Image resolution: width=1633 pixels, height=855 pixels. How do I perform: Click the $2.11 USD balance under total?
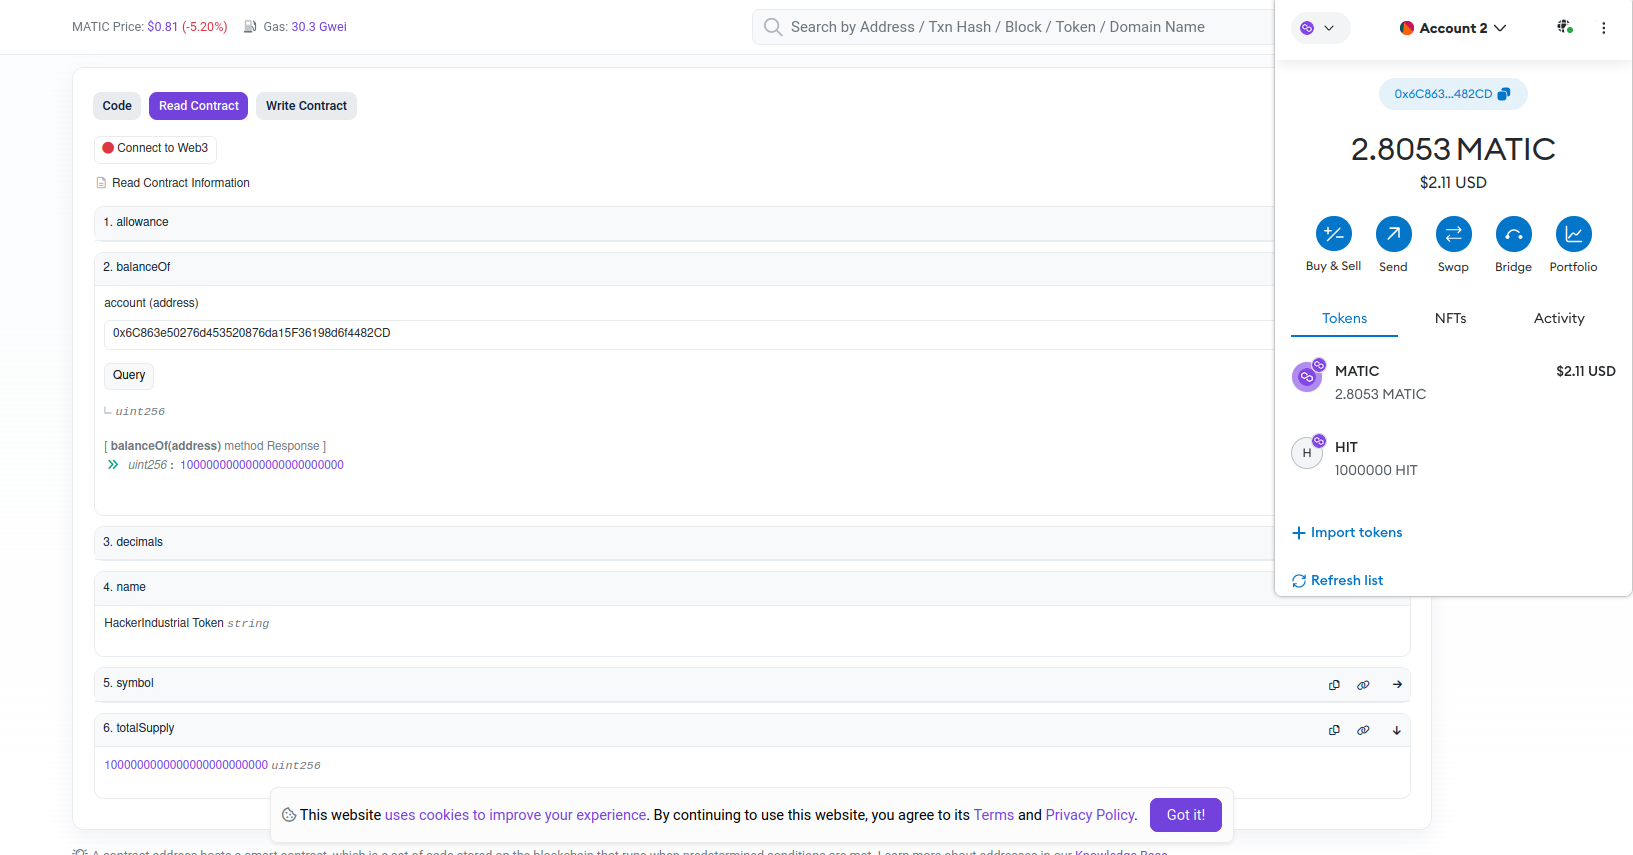coord(1453,183)
